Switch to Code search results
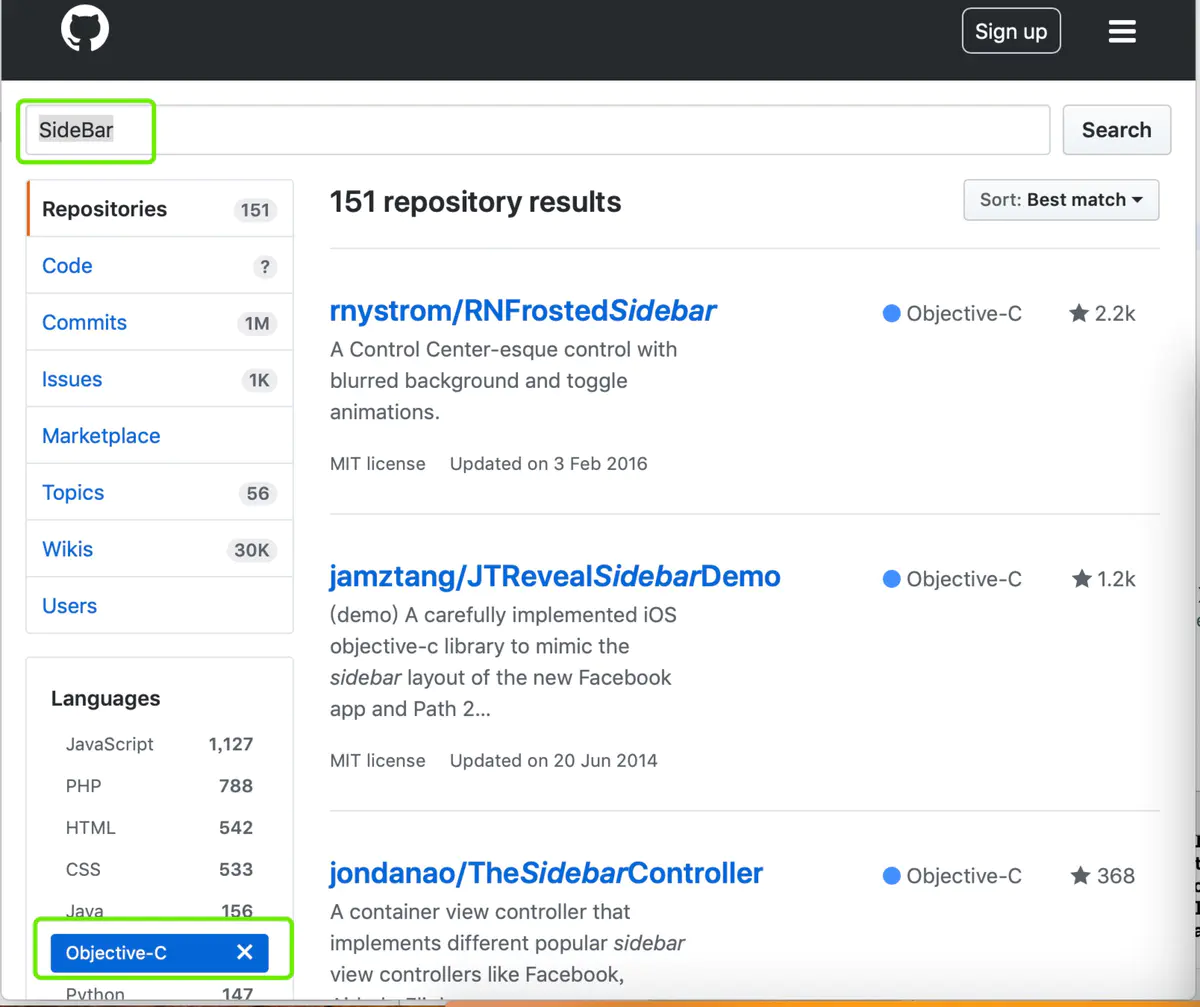This screenshot has height=1007, width=1200. point(160,266)
